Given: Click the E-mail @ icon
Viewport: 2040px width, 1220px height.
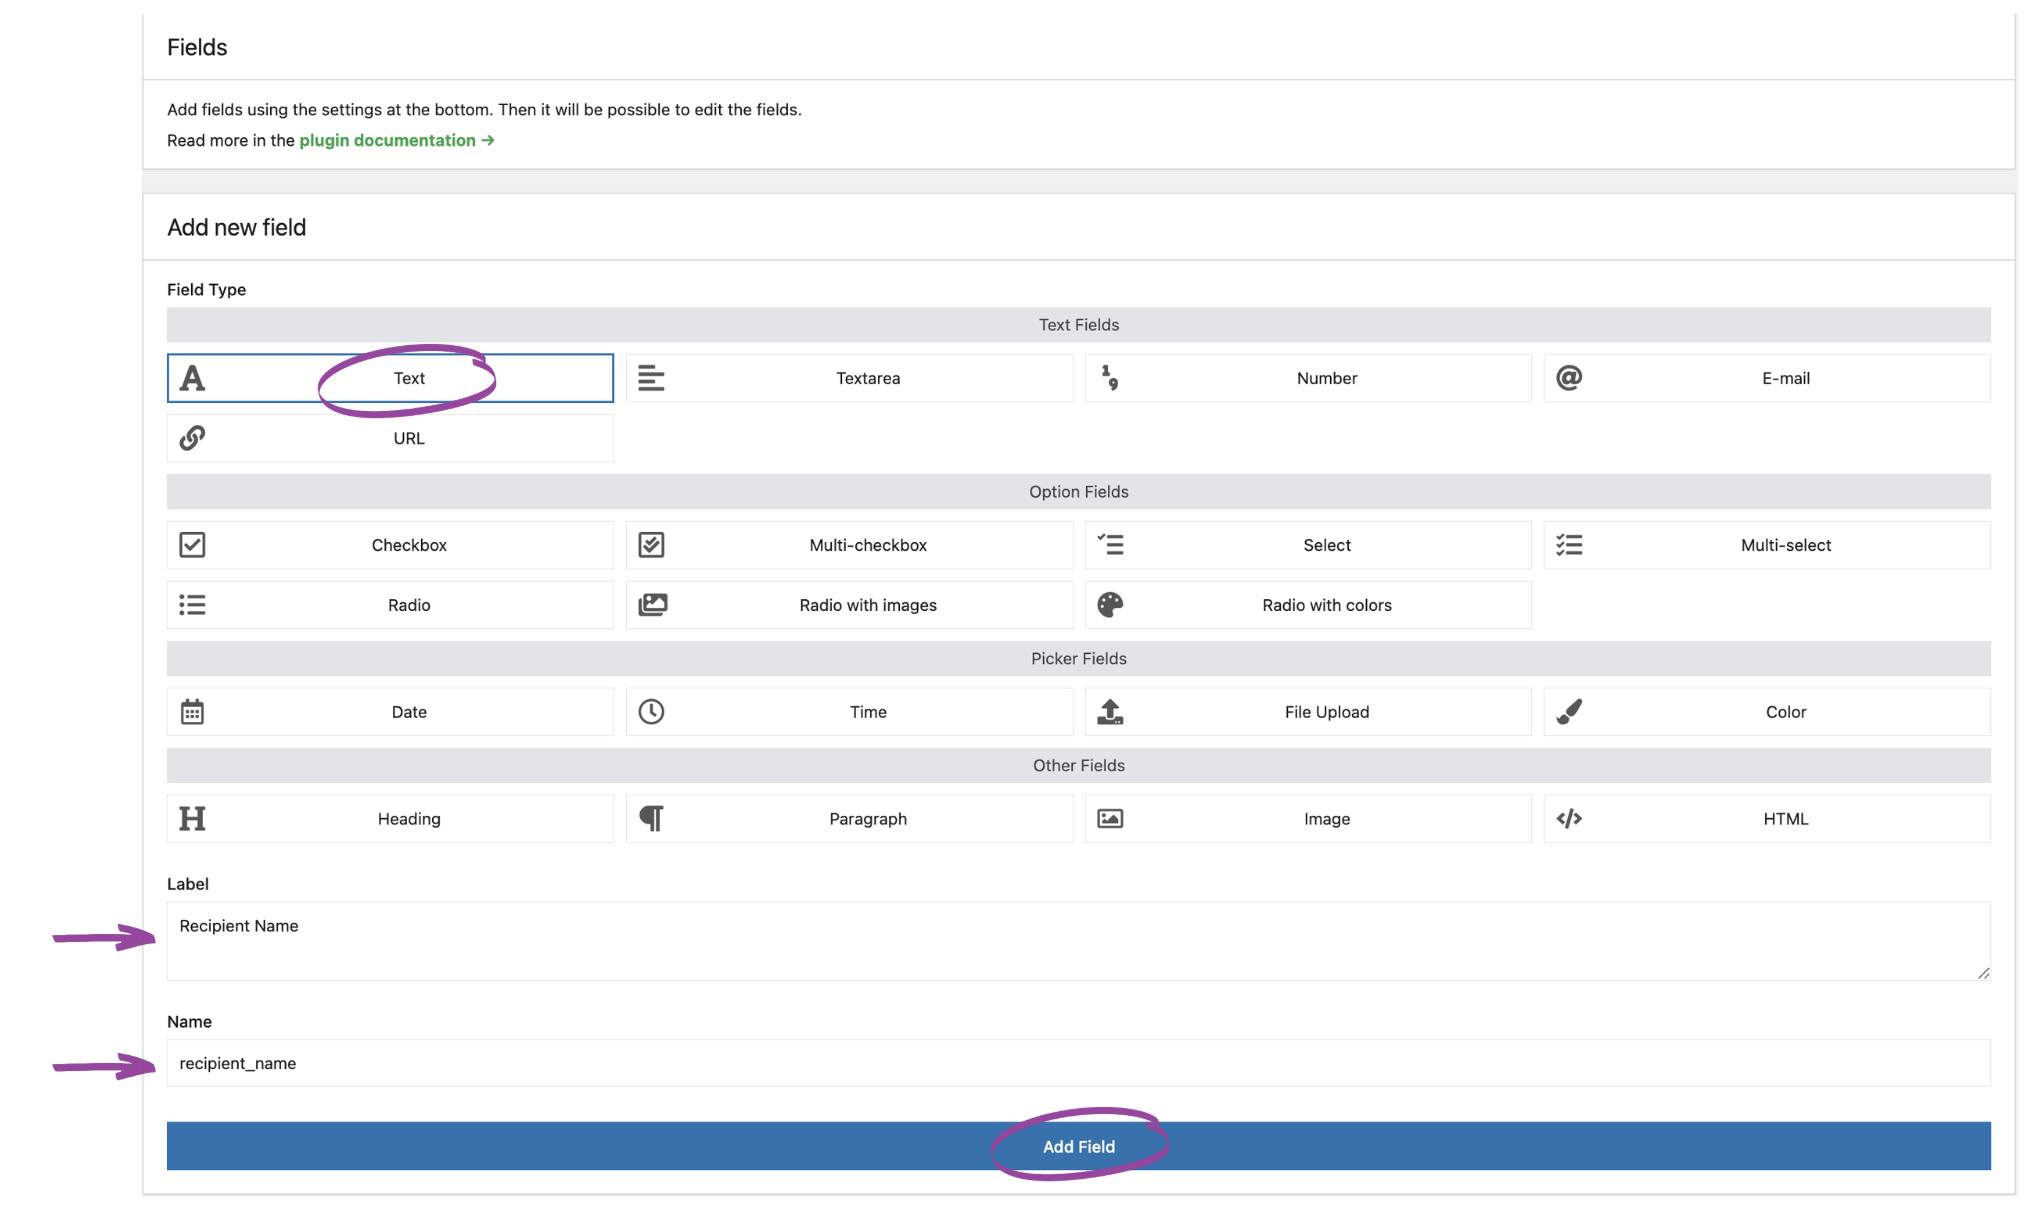Looking at the screenshot, I should 1569,377.
